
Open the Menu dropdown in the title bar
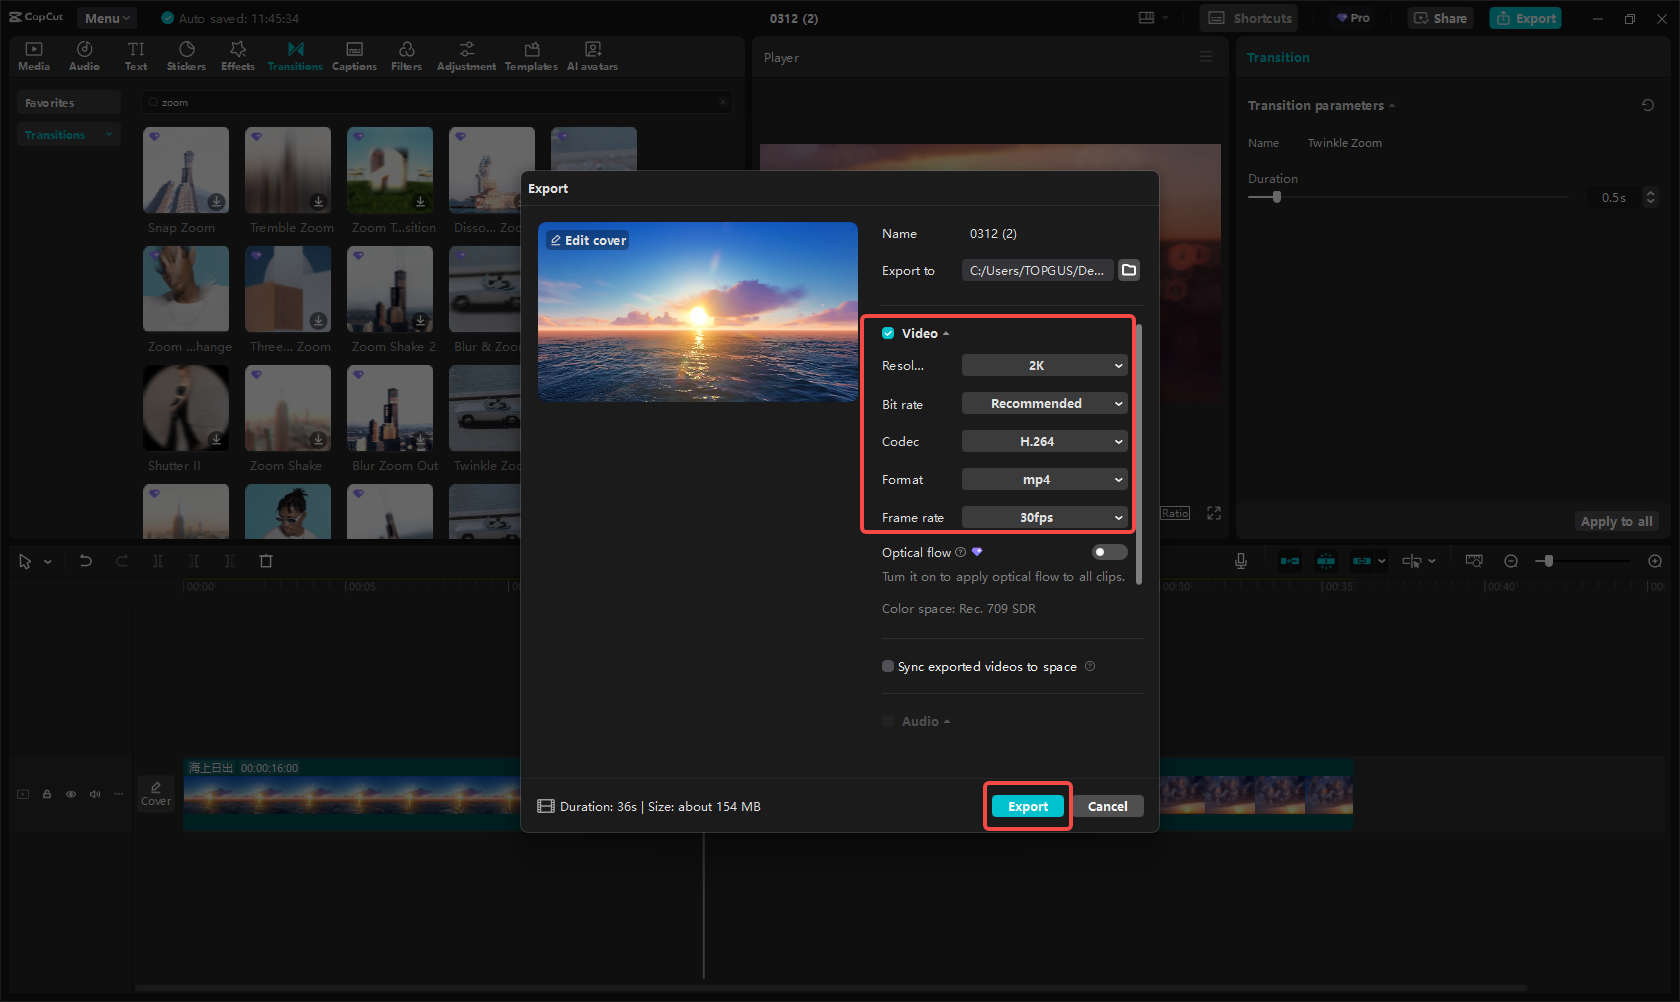[x=107, y=18]
